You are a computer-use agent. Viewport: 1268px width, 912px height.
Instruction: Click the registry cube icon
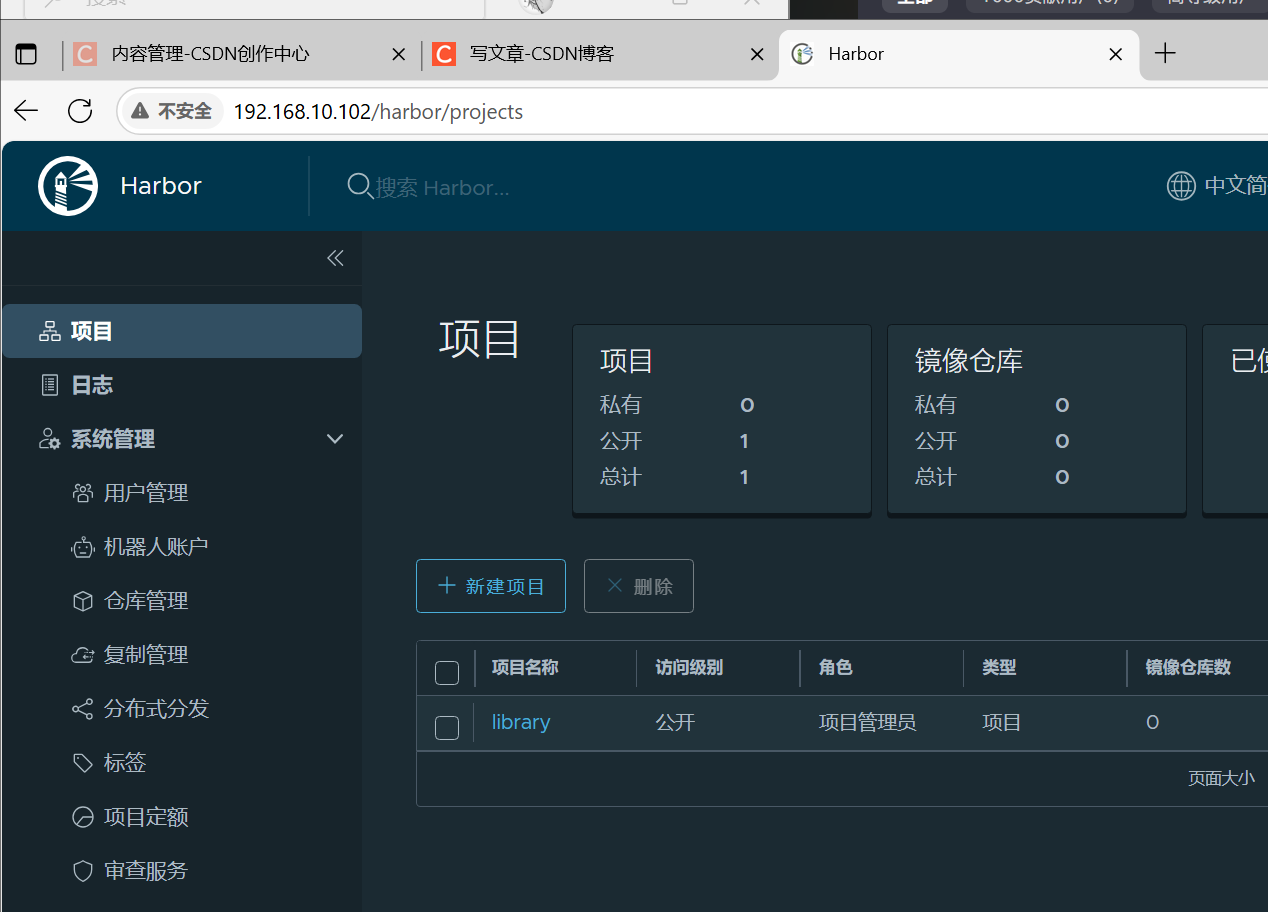click(x=83, y=601)
